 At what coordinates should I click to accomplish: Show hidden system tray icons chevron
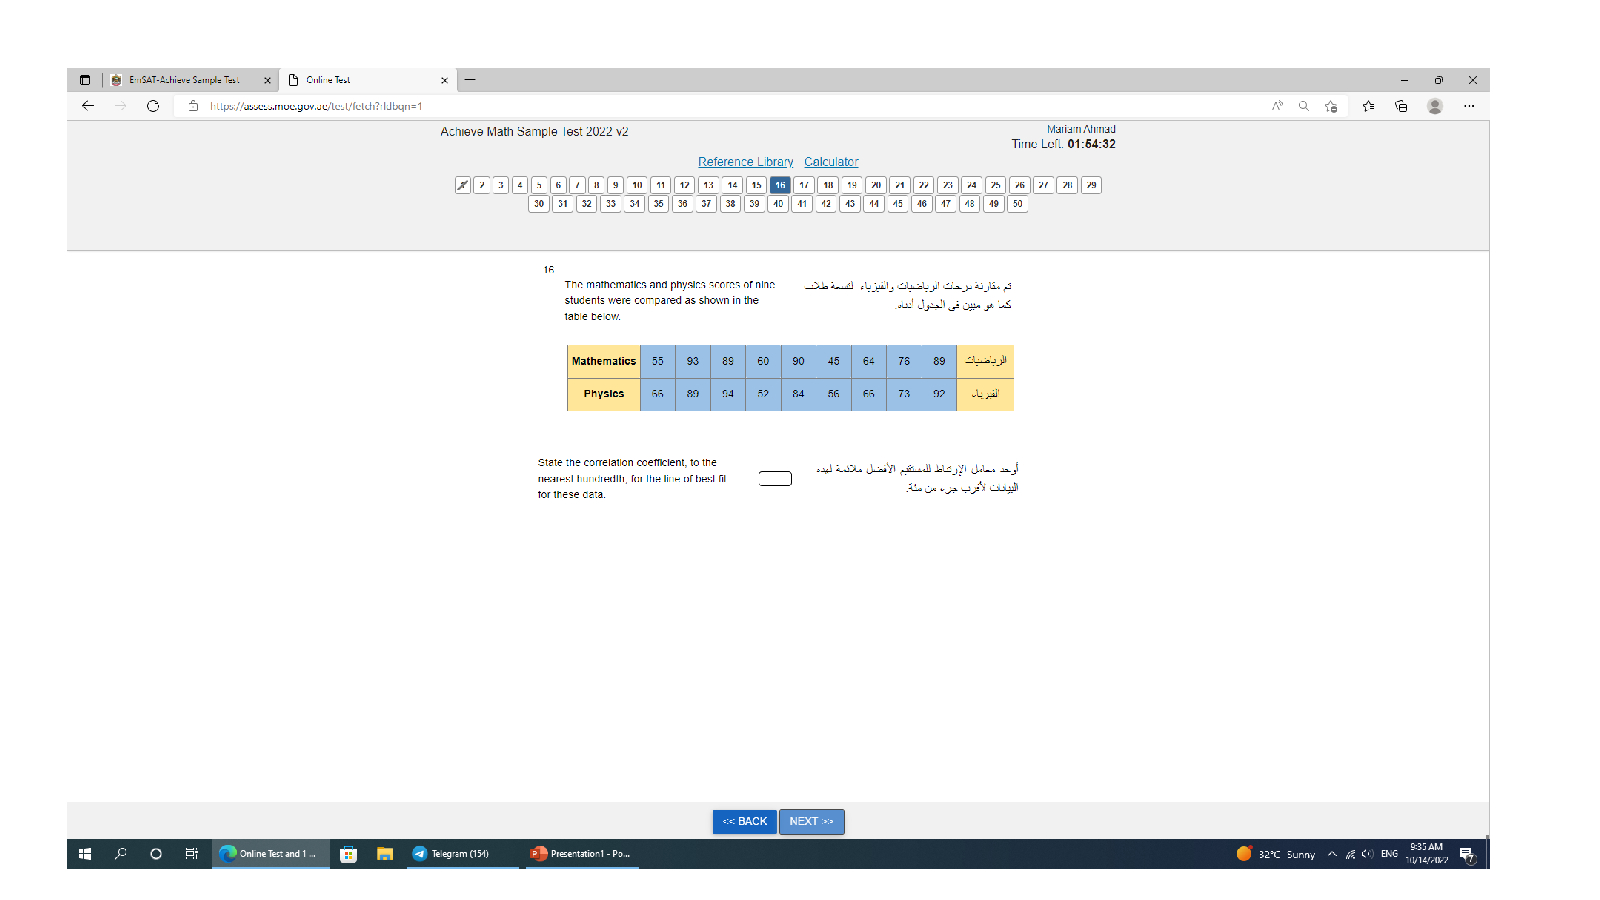pyautogui.click(x=1332, y=854)
